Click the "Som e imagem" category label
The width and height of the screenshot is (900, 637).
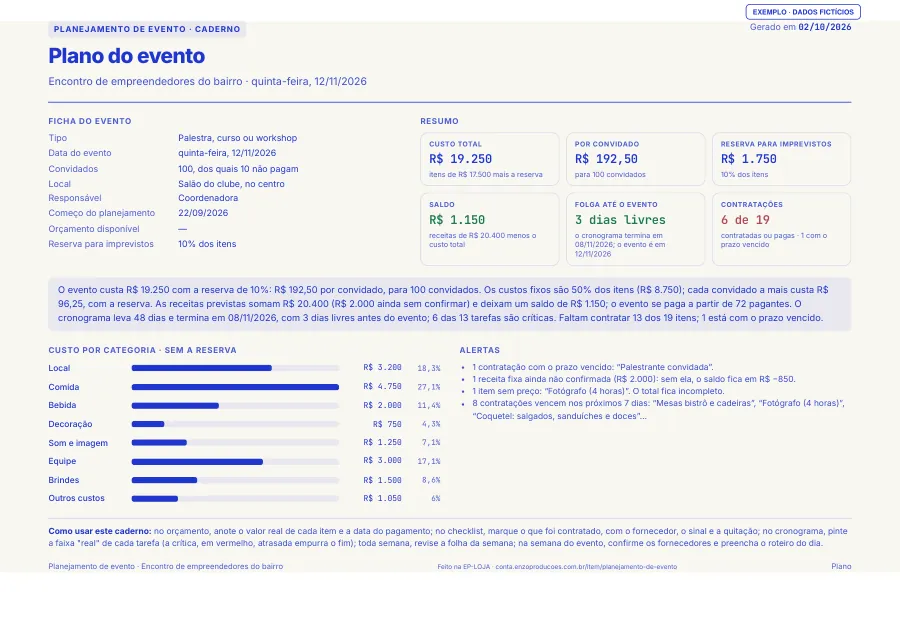[x=78, y=443]
